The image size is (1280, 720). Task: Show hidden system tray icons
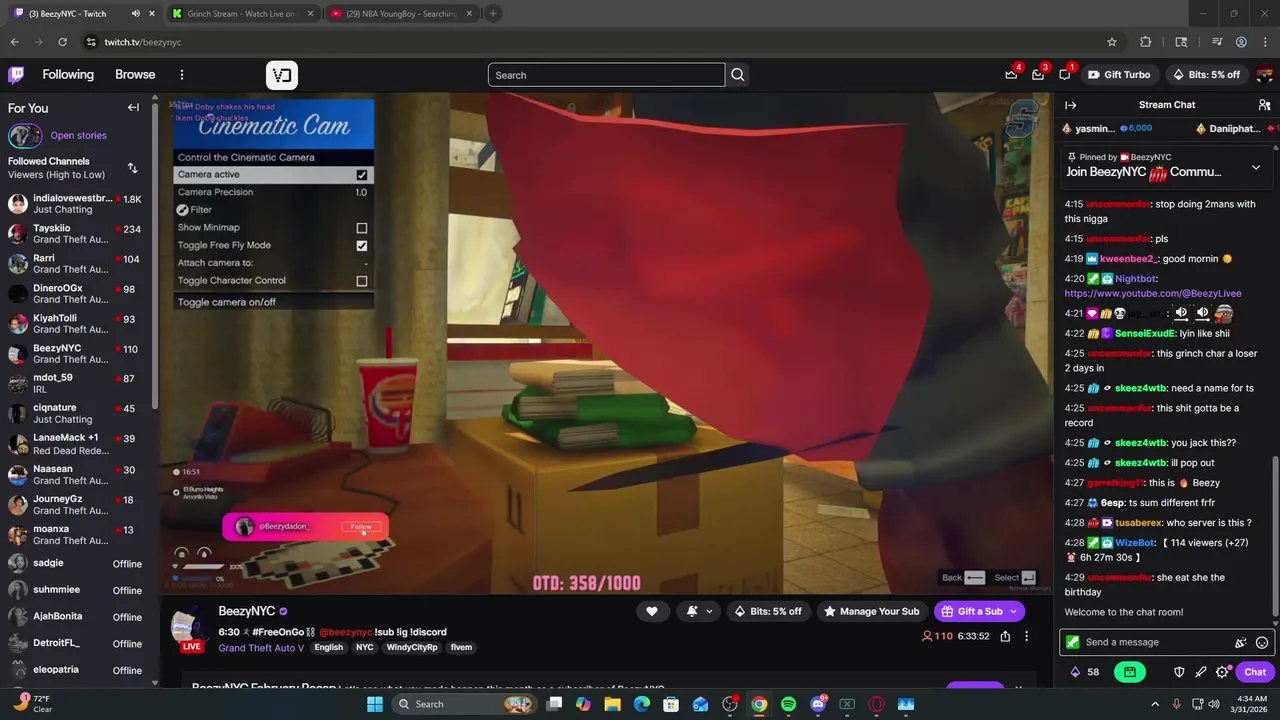pos(1155,704)
